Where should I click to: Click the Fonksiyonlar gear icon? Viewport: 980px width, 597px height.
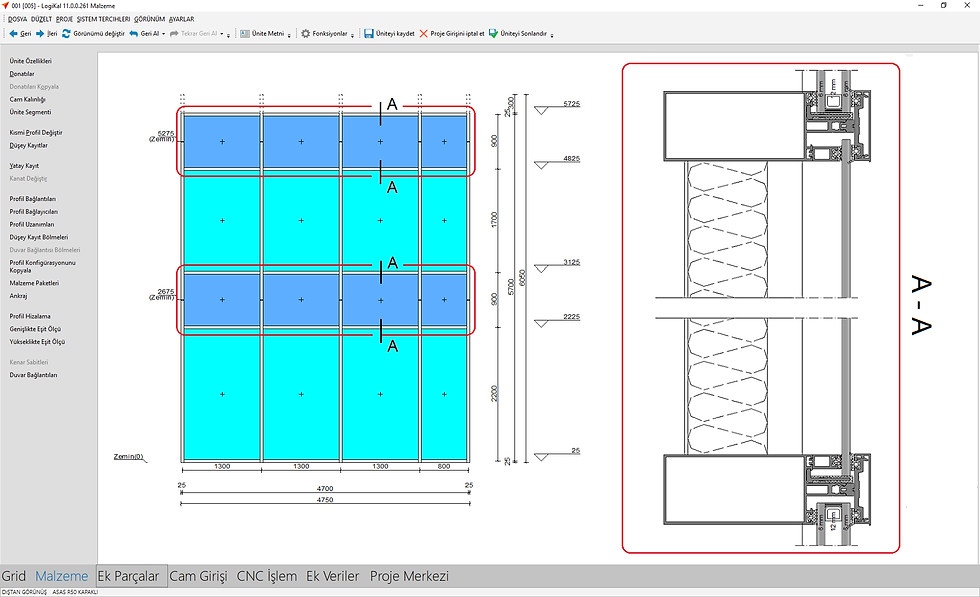click(306, 34)
